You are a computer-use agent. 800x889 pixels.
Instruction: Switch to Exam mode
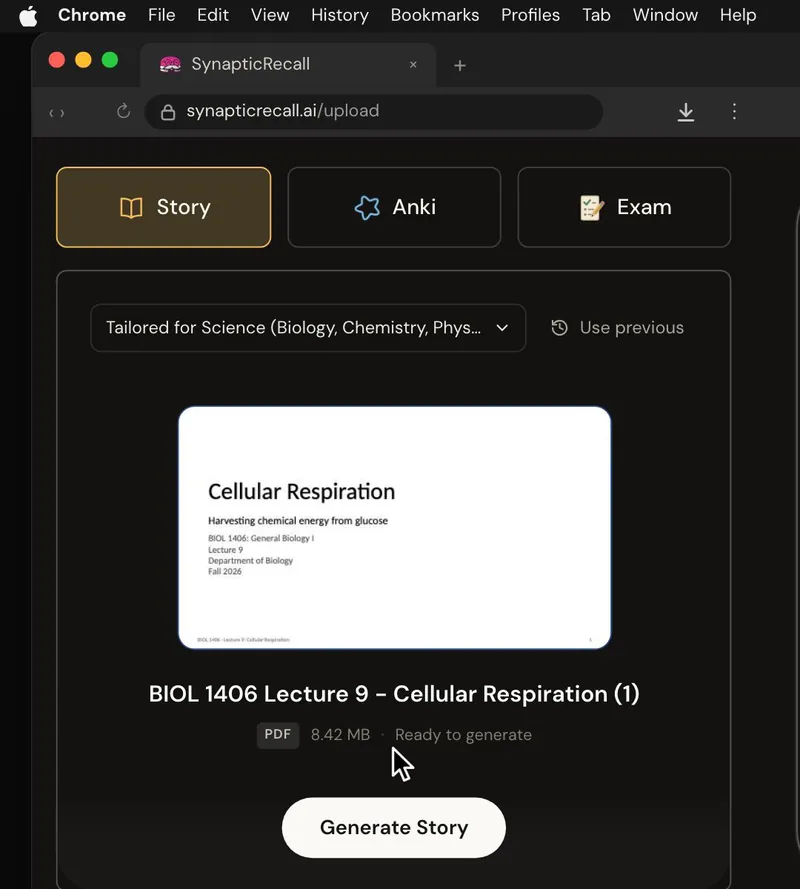coord(624,207)
